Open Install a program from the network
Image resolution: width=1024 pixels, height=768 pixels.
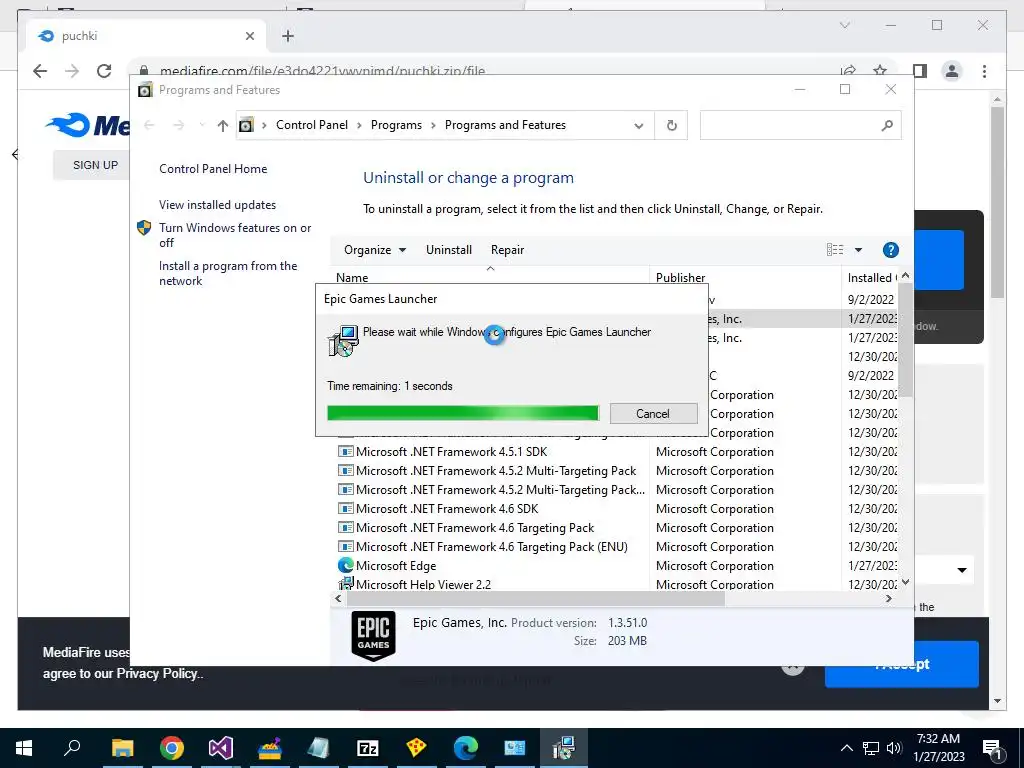pyautogui.click(x=228, y=274)
